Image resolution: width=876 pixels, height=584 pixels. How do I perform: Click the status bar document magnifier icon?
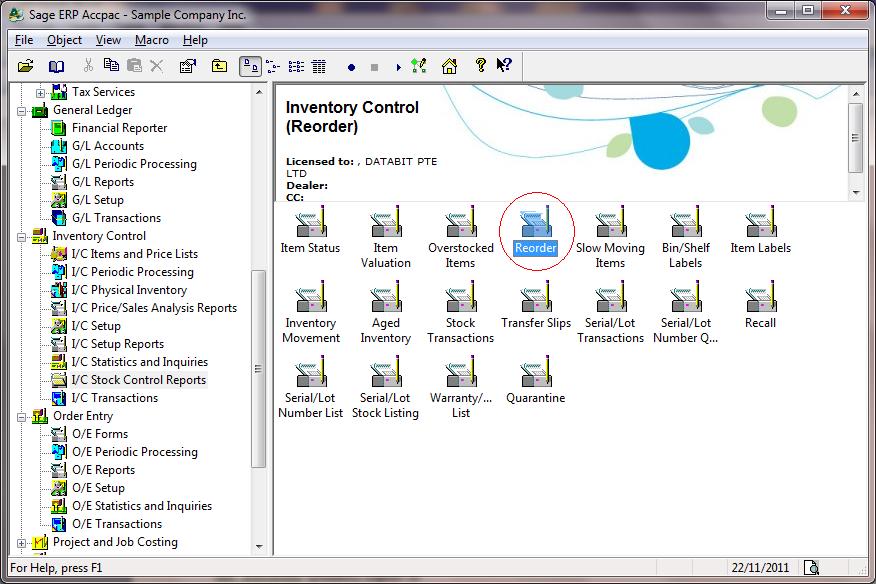tap(811, 568)
